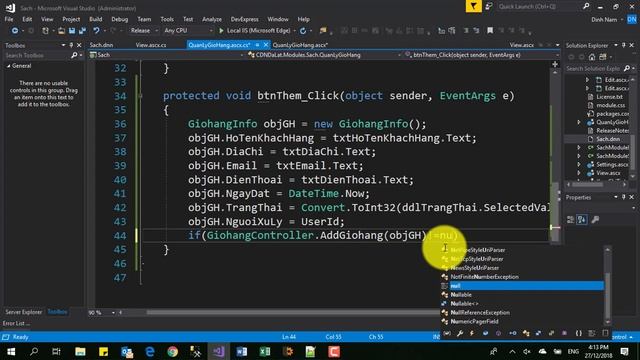The image size is (640, 360).
Task: Click the Open File folder toolbar icon
Action: click(61, 31)
